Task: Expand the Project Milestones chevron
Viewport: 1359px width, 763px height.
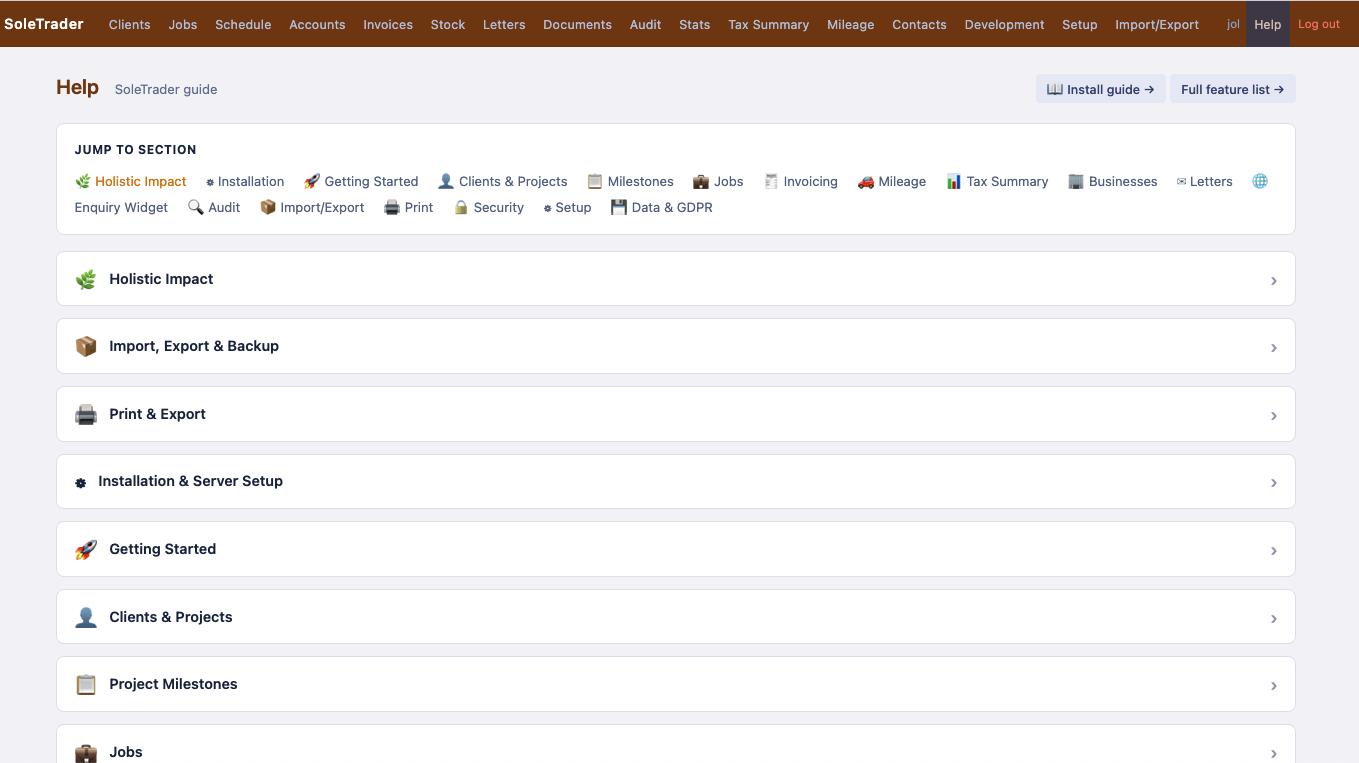Action: click(x=1274, y=686)
